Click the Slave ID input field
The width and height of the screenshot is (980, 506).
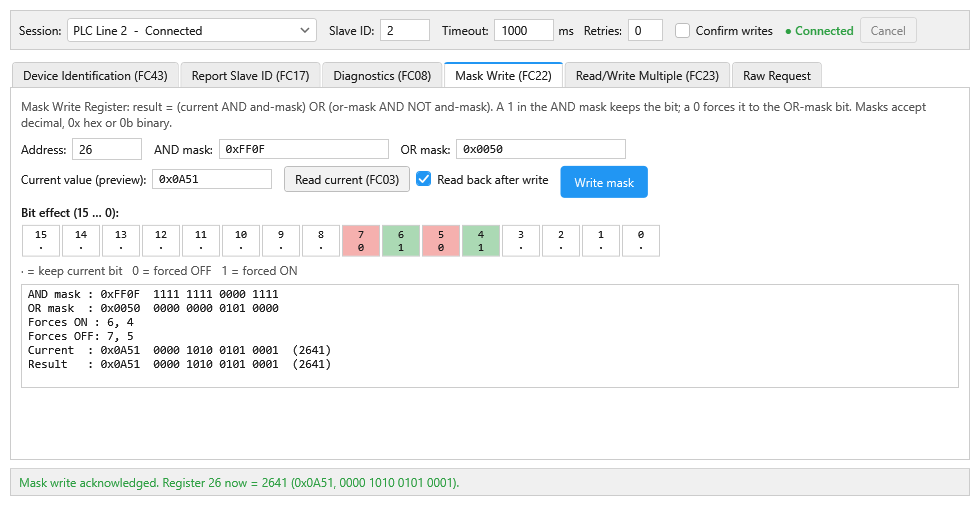404,31
